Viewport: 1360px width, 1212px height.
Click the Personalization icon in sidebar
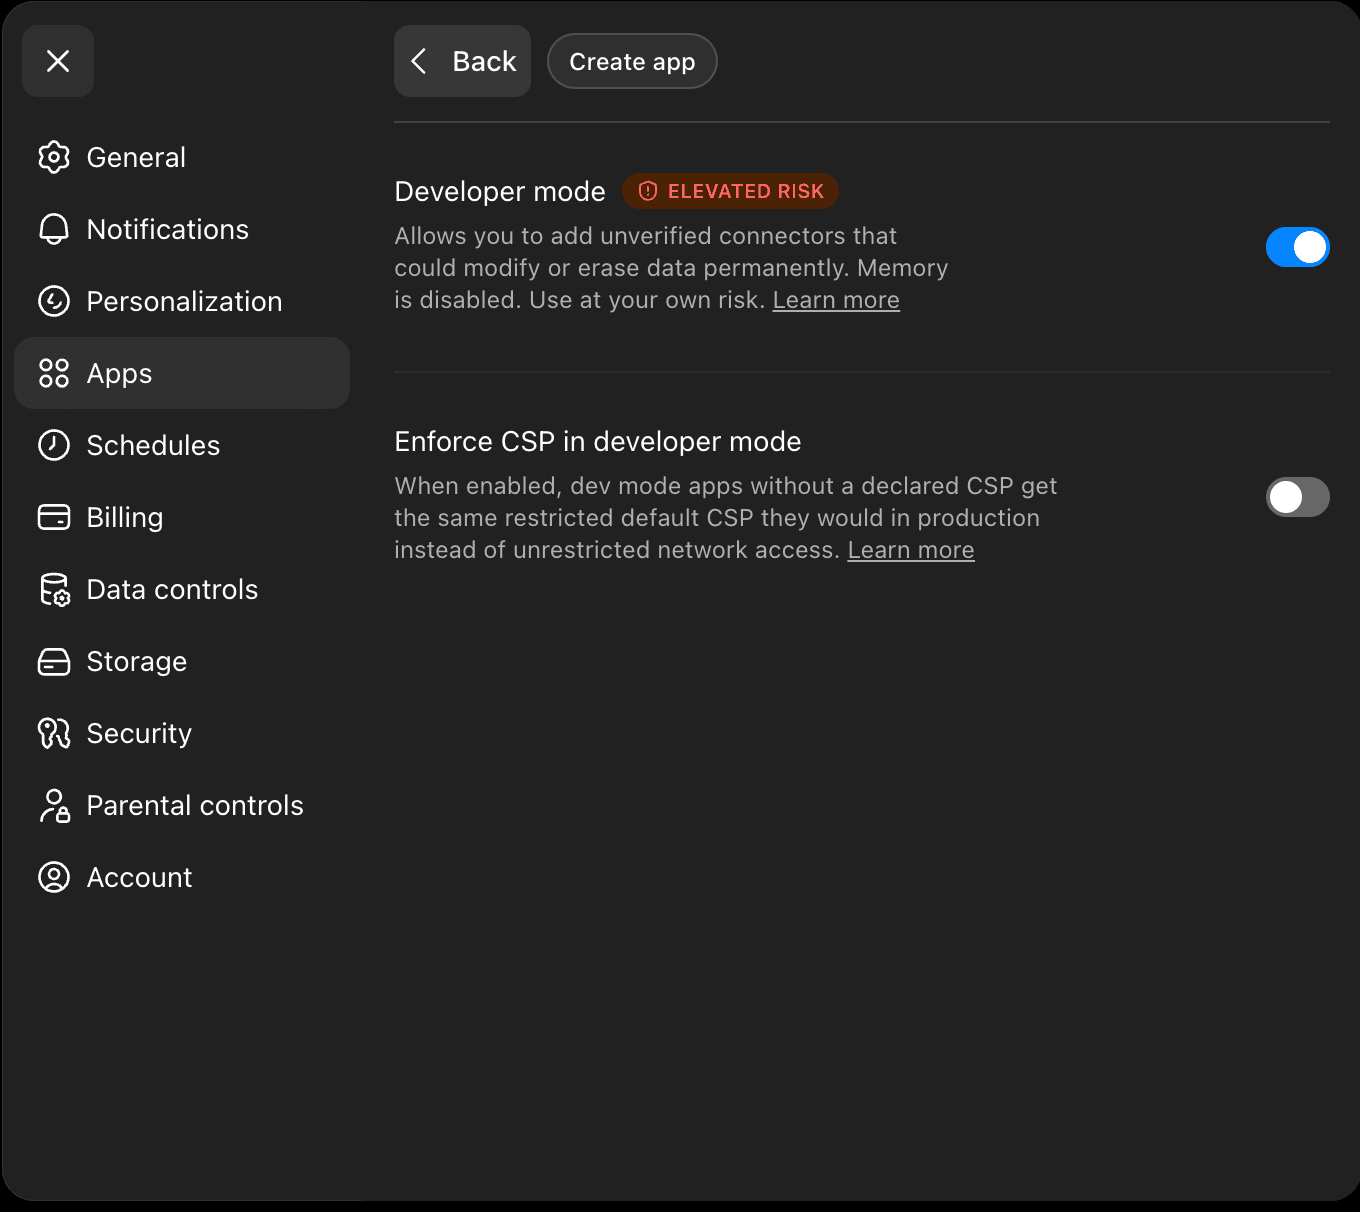pyautogui.click(x=54, y=301)
